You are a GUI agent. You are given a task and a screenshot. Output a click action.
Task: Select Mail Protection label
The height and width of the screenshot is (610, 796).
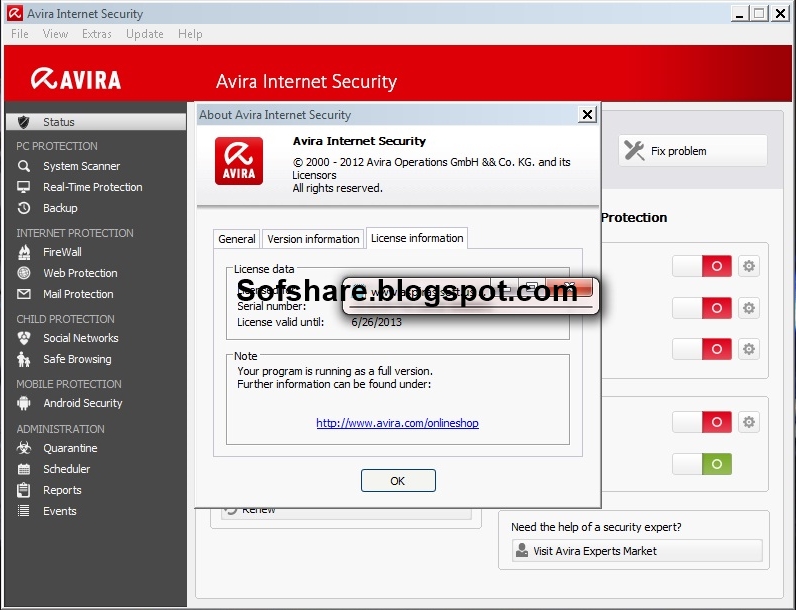tap(78, 294)
